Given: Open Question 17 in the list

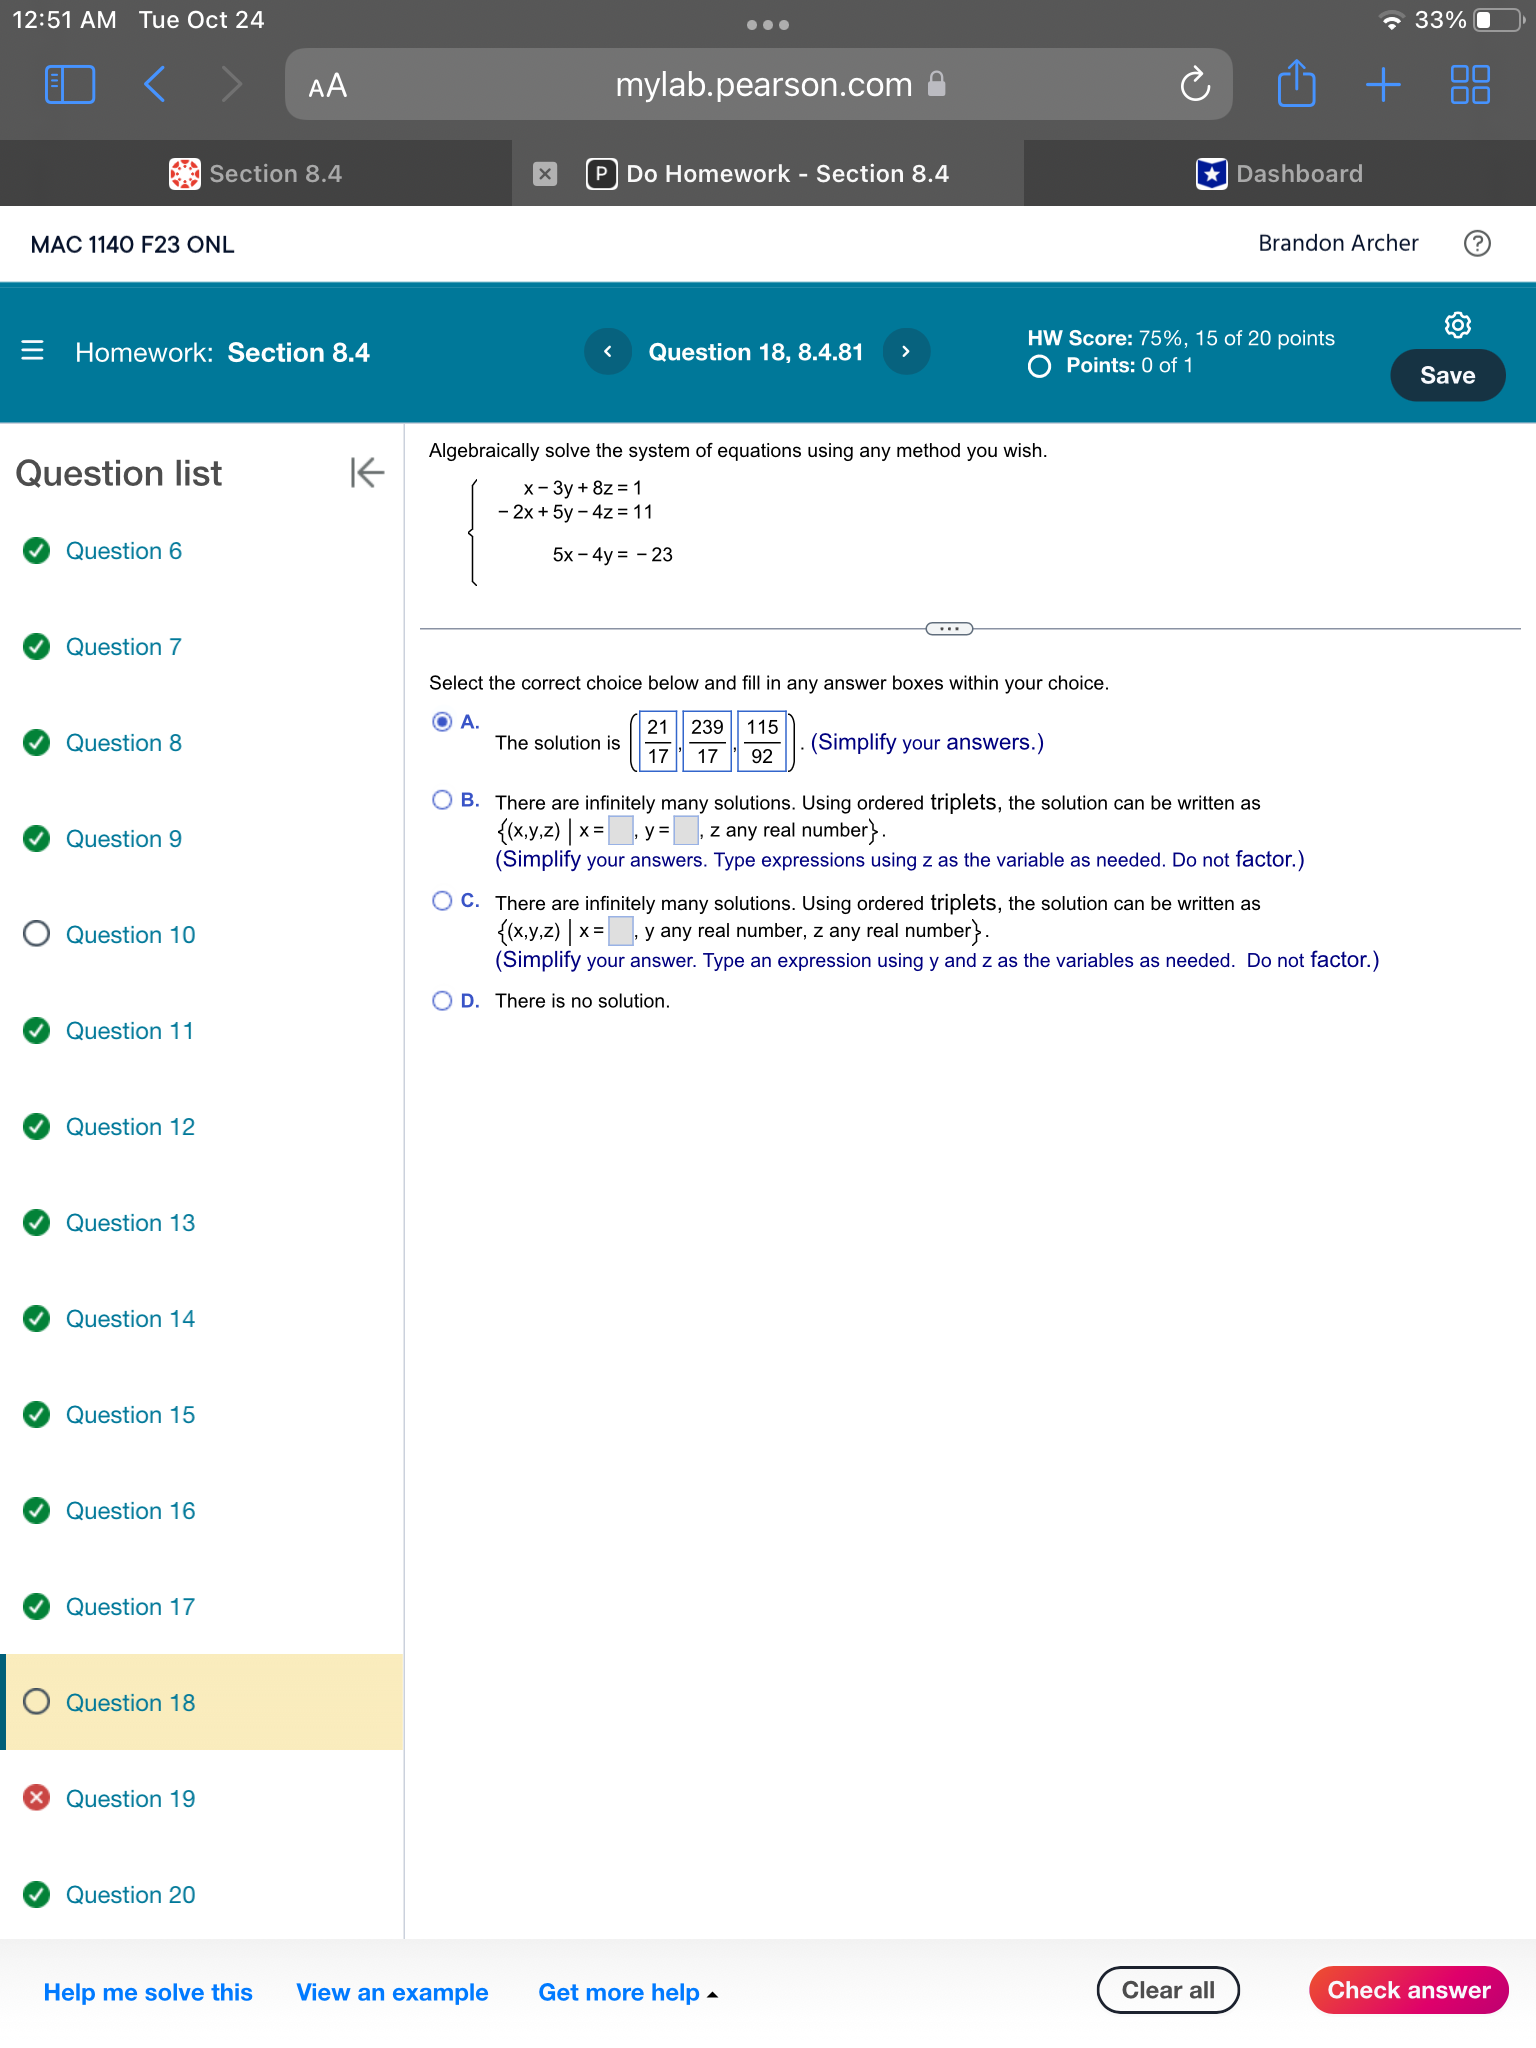Looking at the screenshot, I should click(130, 1607).
